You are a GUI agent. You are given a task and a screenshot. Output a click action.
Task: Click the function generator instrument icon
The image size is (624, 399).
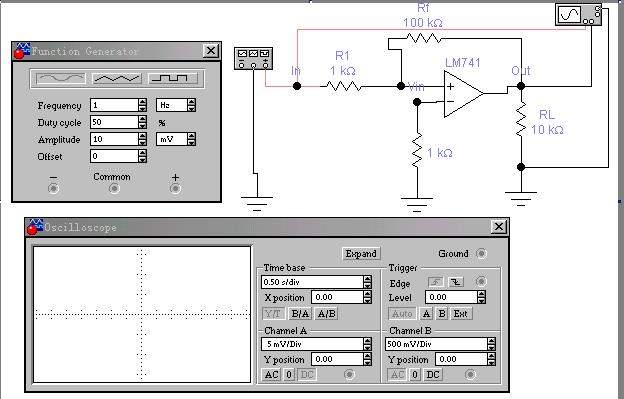(254, 58)
